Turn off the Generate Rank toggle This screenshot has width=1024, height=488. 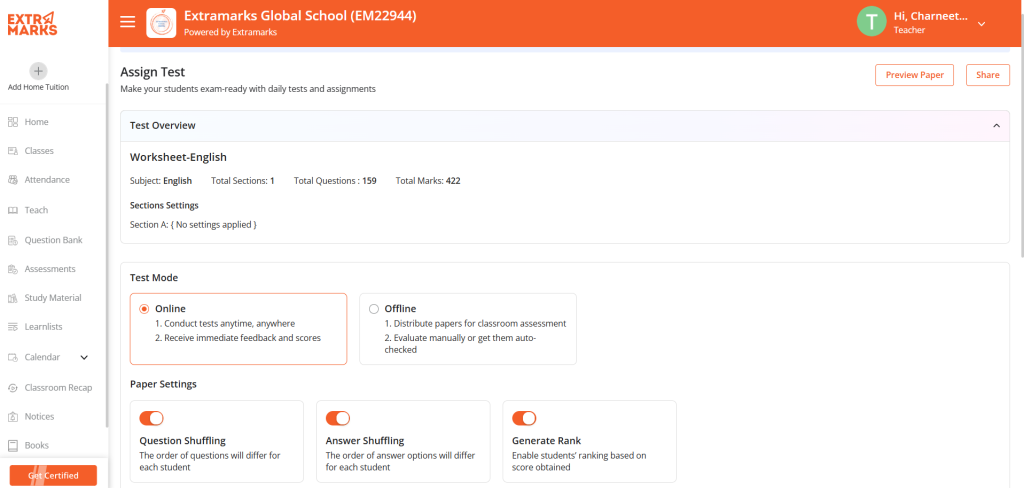[x=524, y=418]
